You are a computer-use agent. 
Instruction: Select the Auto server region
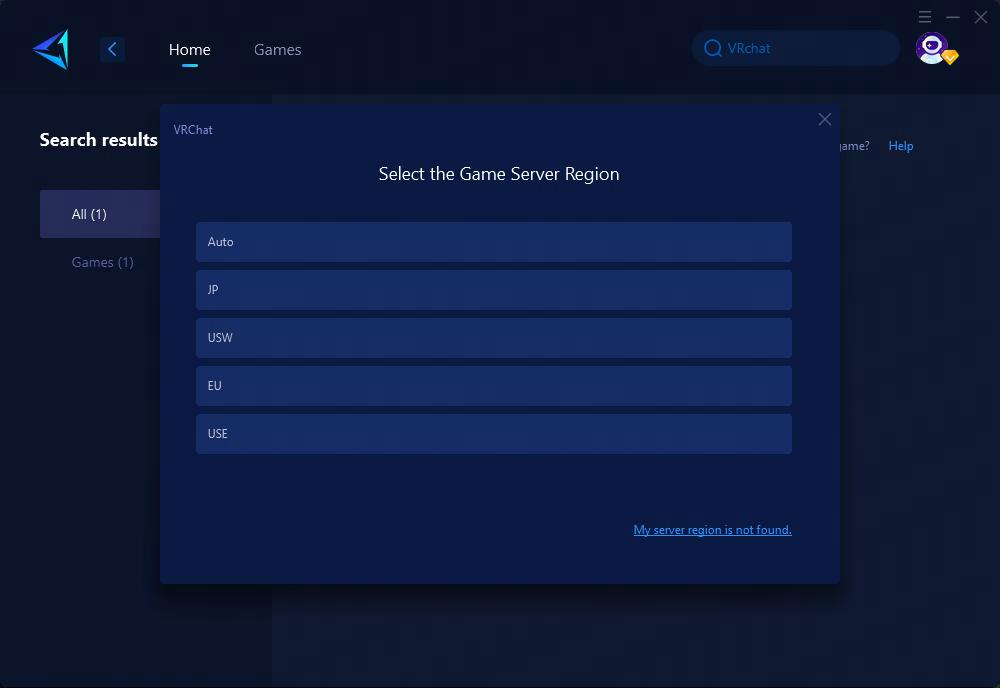494,242
